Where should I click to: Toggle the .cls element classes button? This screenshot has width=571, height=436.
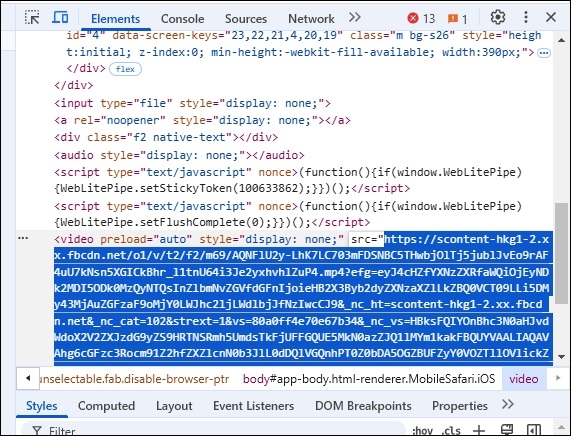[x=451, y=431]
